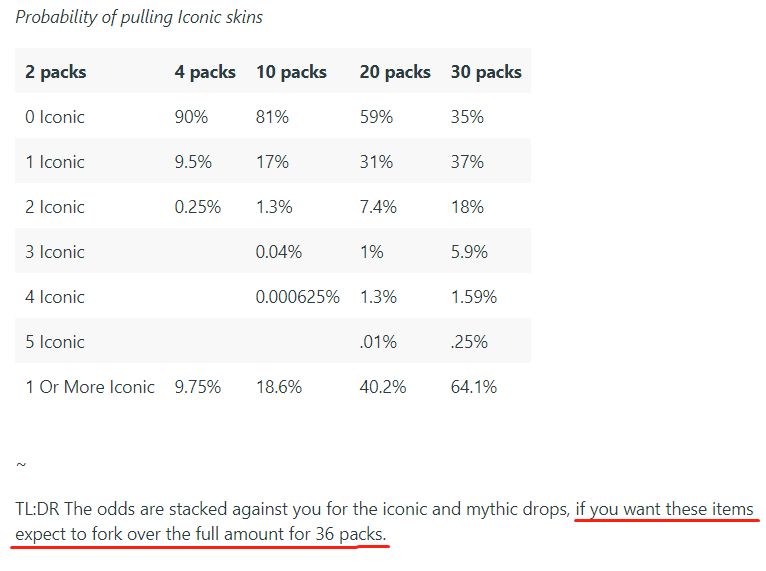Click the "2 packs" column header
The height and width of the screenshot is (571, 766).
click(x=56, y=72)
